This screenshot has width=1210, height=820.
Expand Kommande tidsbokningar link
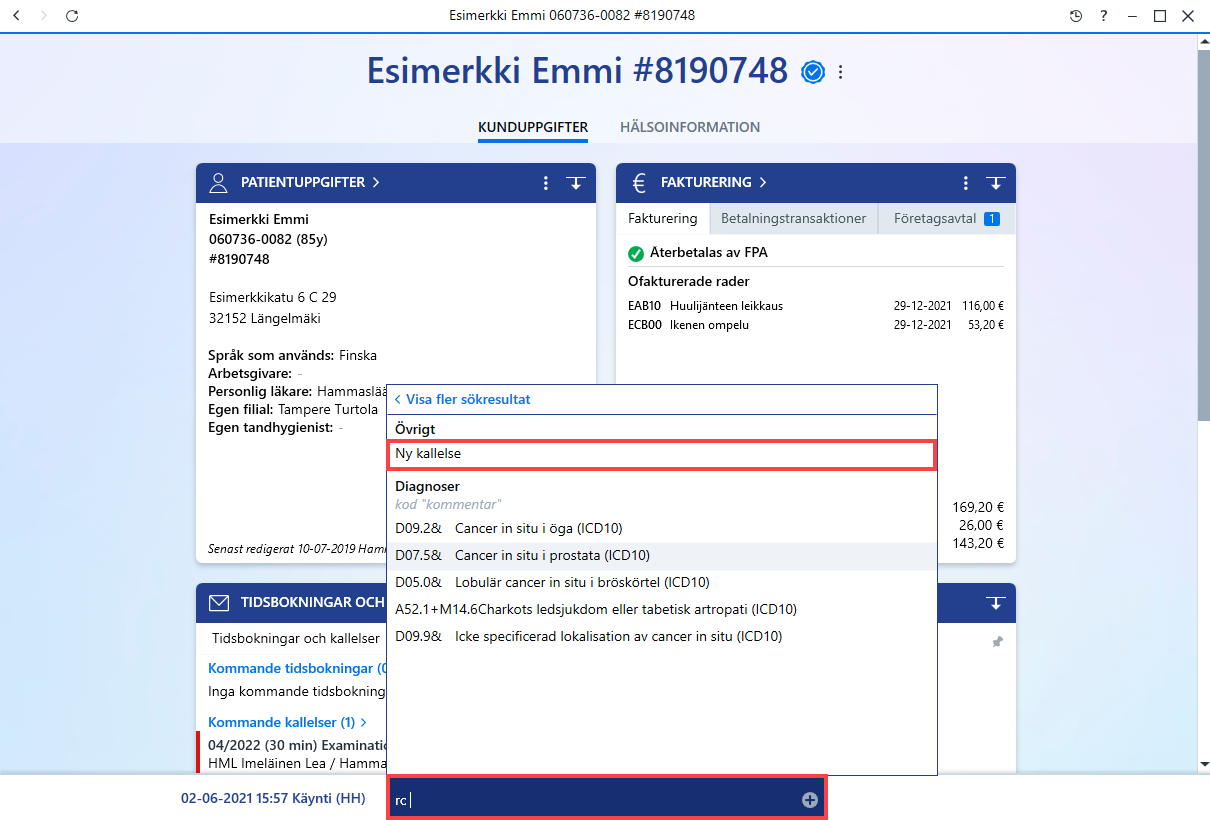(x=296, y=668)
